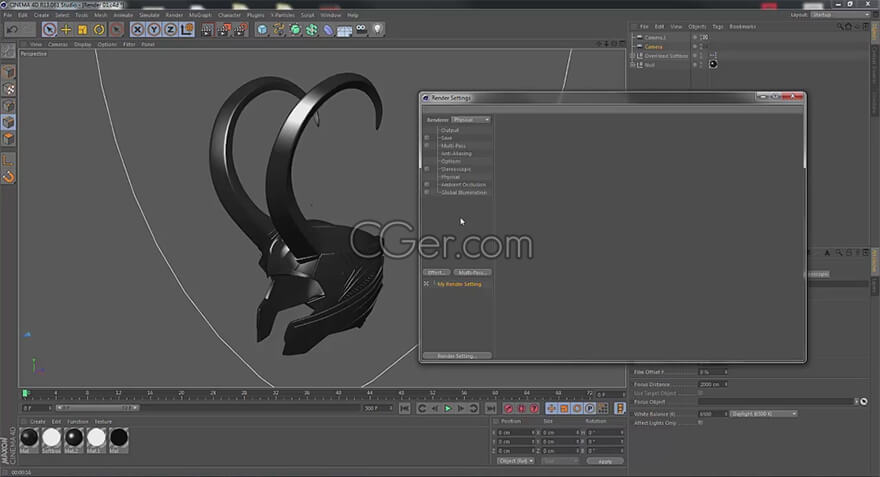Click the Multi-Pass... button

[472, 272]
